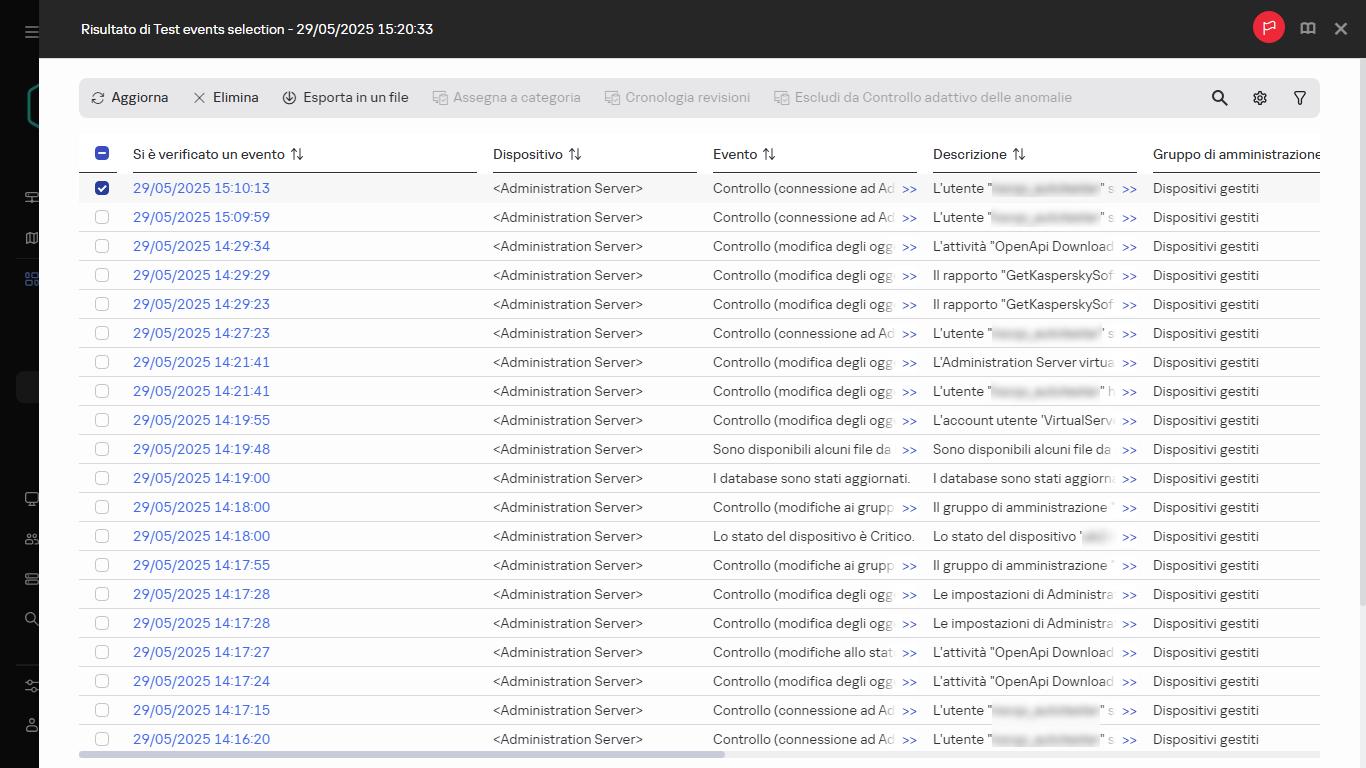
Task: Sort by 'Si è verificato un evento' column
Action: [297, 155]
